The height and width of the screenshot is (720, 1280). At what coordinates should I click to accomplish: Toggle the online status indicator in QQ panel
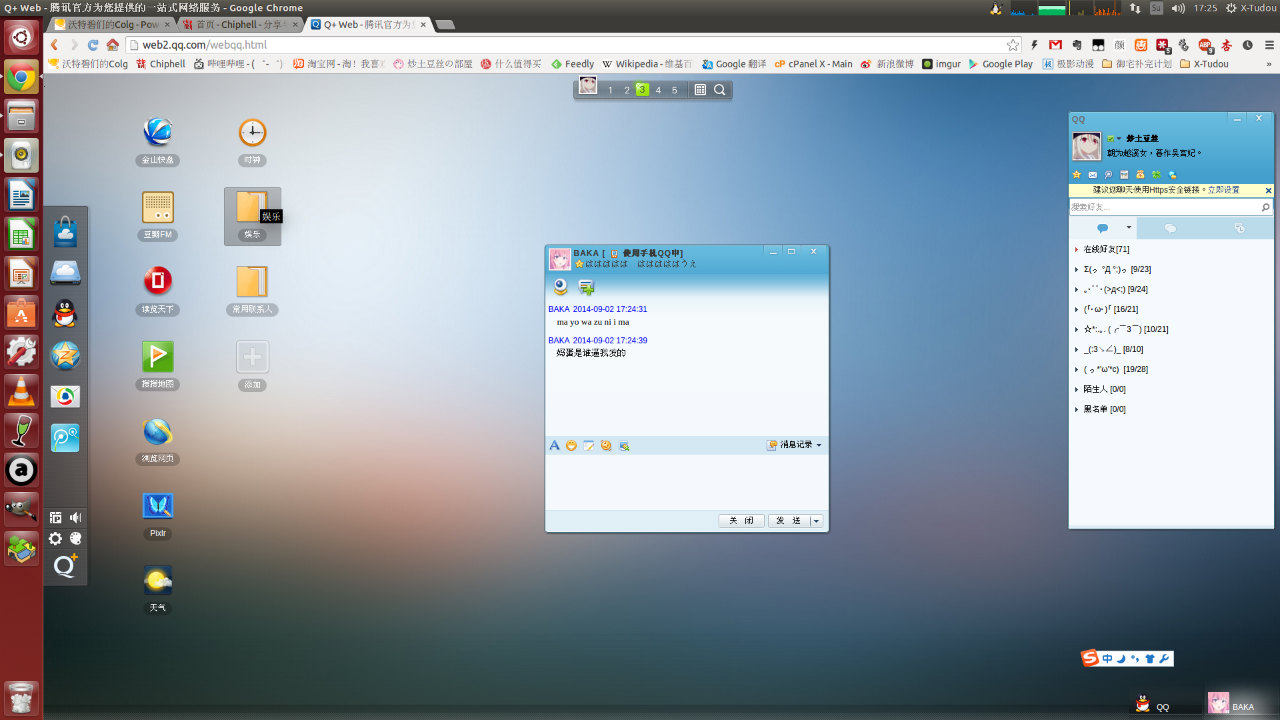[x=1112, y=138]
